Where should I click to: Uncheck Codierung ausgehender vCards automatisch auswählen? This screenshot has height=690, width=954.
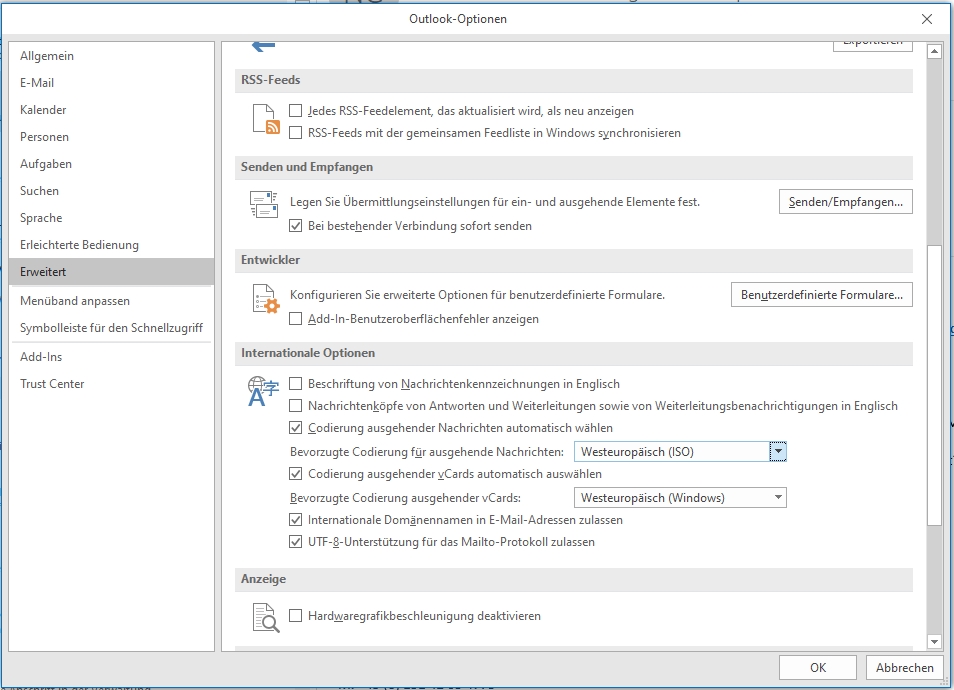click(x=296, y=474)
